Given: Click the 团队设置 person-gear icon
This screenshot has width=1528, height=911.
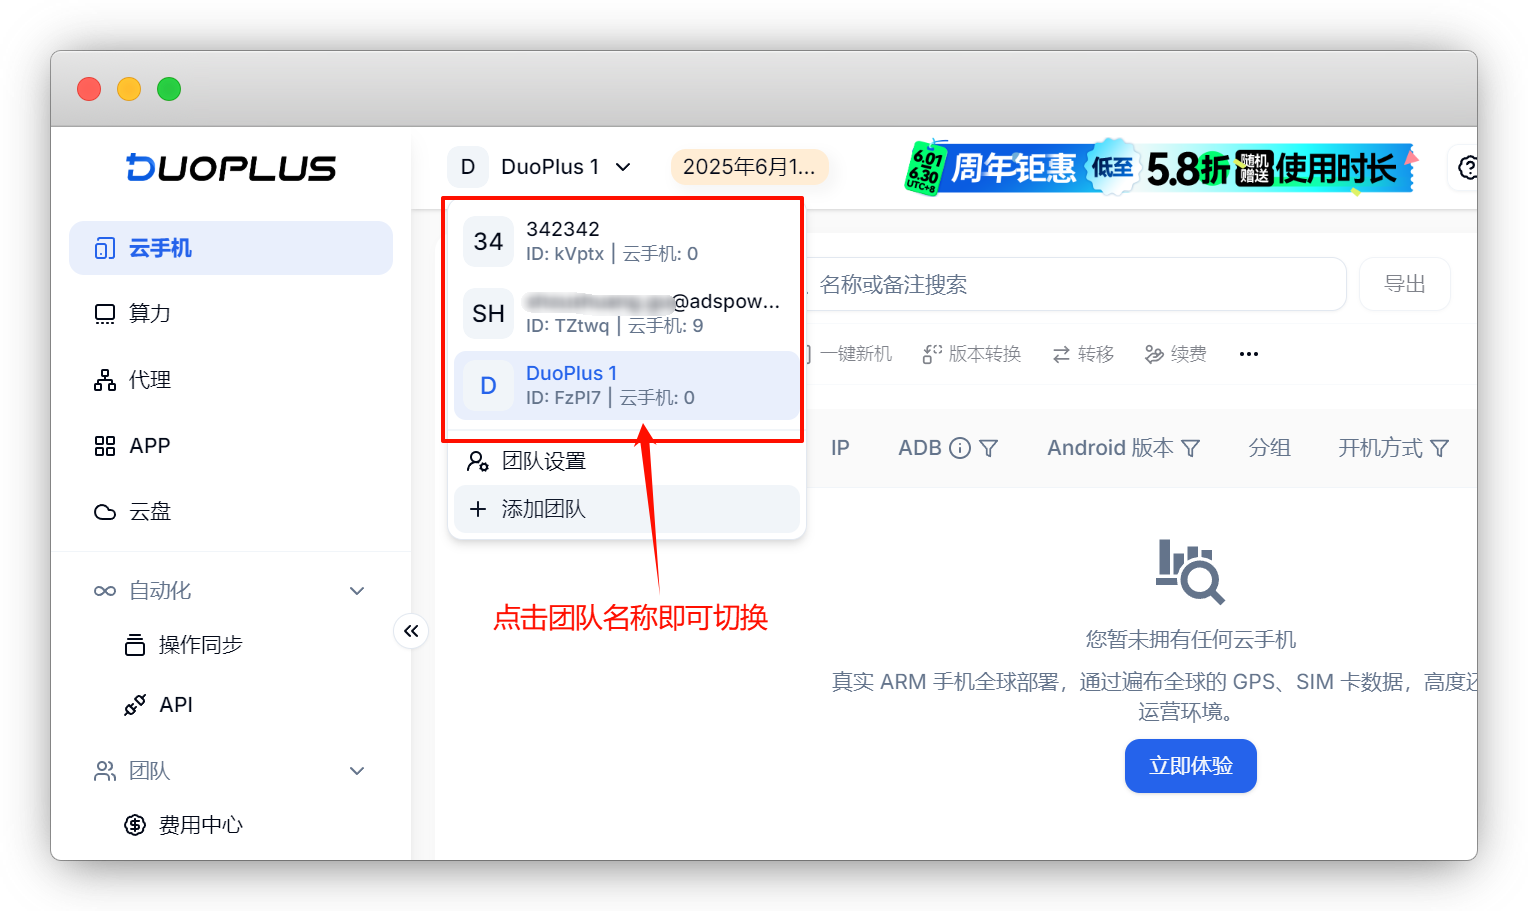Looking at the screenshot, I should point(478,461).
